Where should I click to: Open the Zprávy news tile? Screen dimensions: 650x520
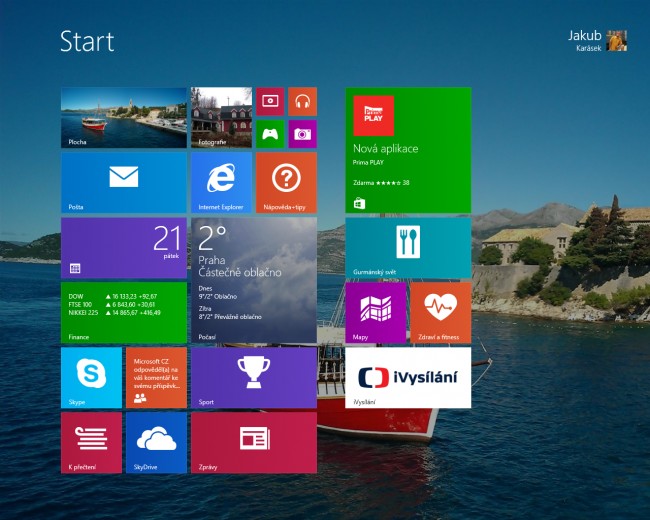pyautogui.click(x=254, y=442)
